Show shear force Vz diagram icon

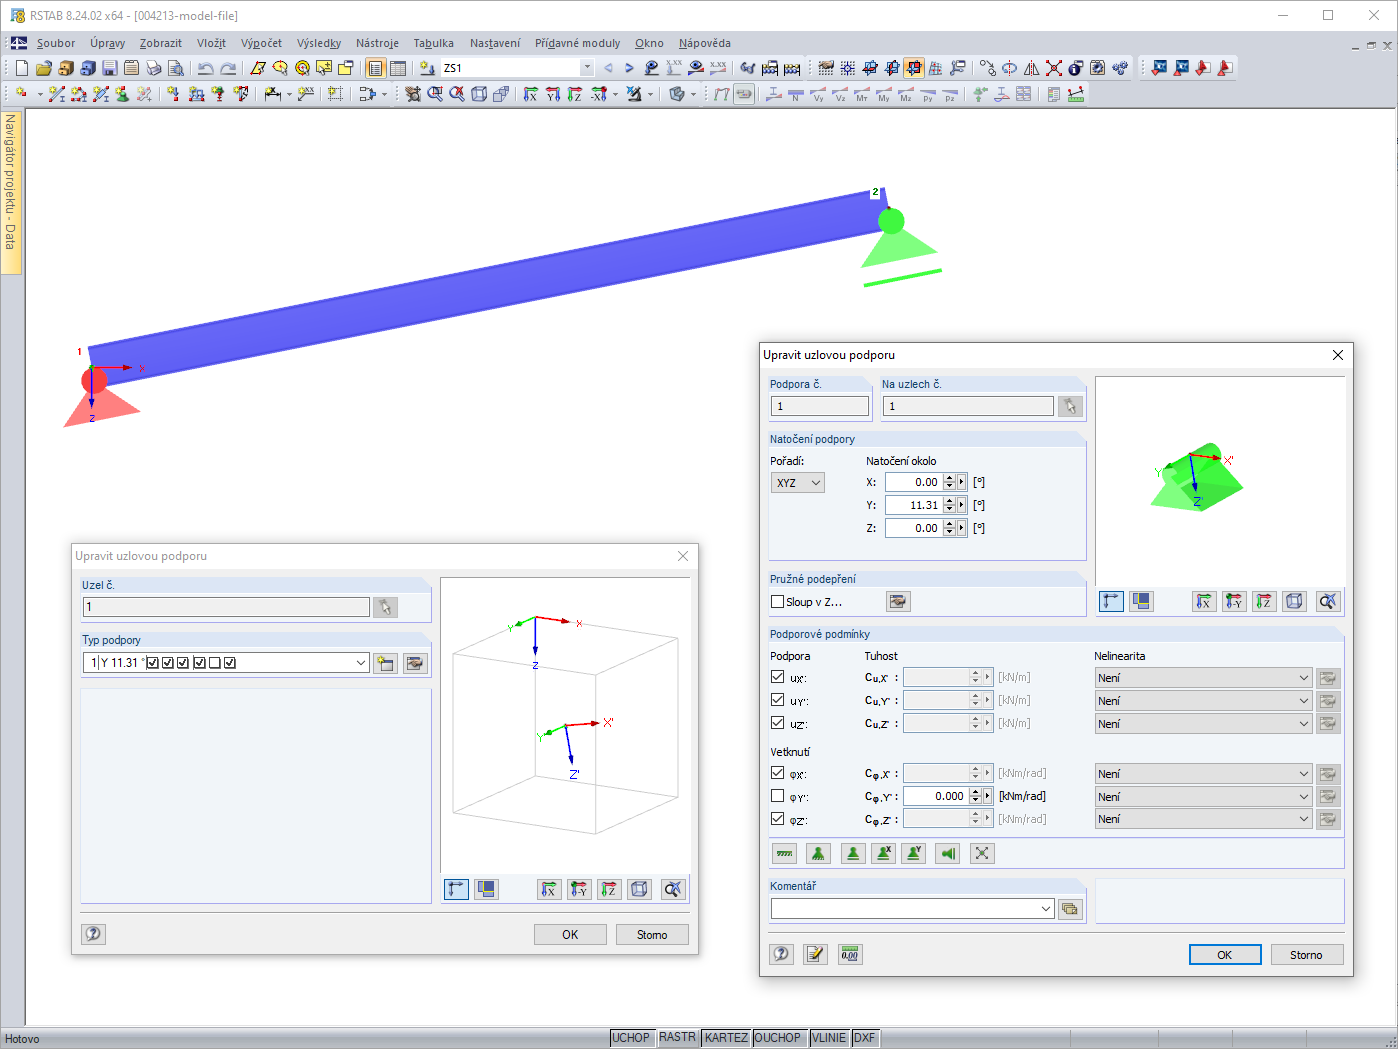point(840,94)
